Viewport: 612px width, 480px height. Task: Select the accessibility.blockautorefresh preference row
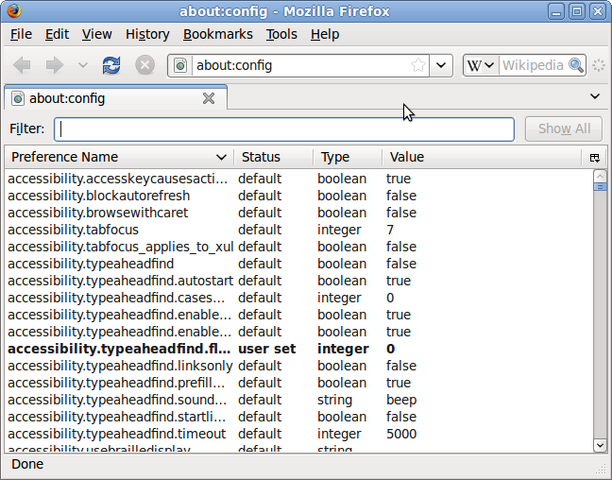click(x=299, y=196)
